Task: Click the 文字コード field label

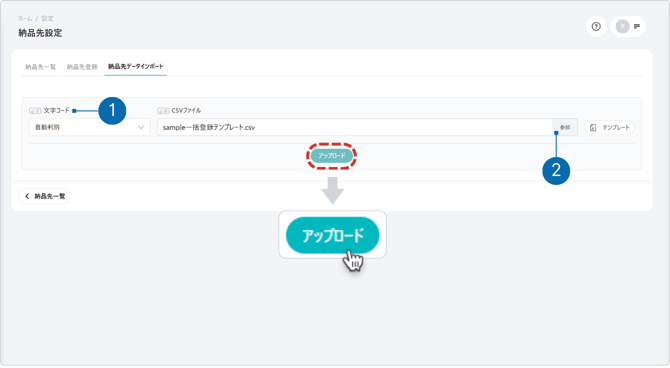Action: 56,111
